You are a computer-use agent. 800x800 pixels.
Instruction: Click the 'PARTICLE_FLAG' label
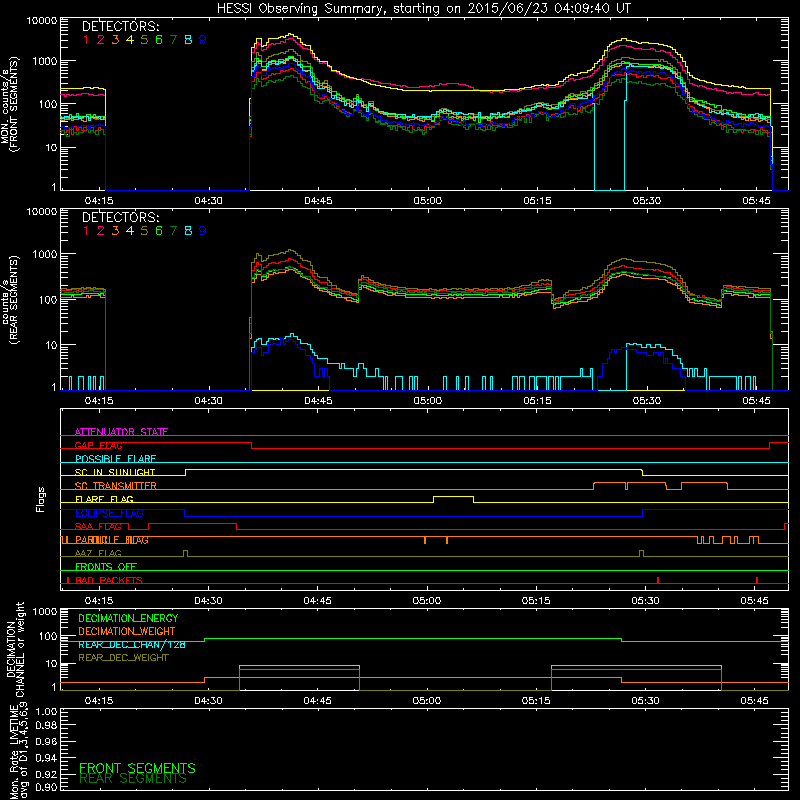[112, 540]
